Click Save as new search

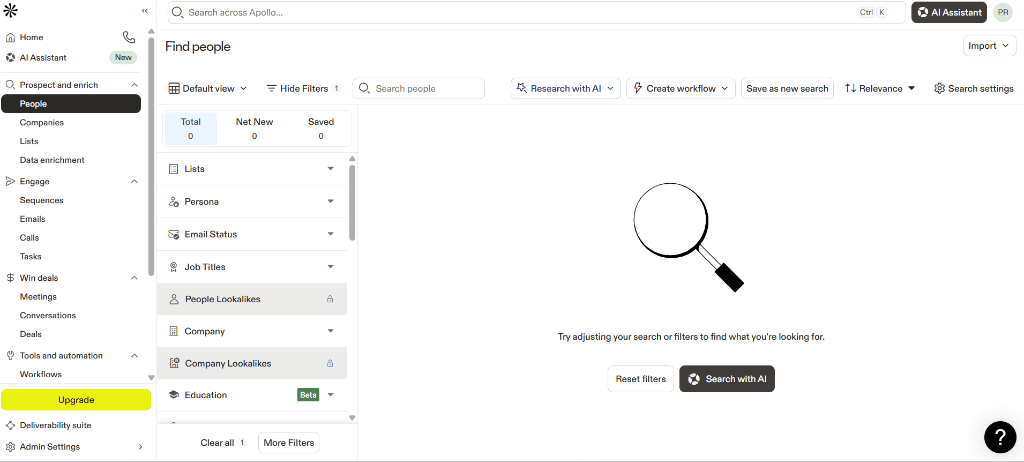pos(787,88)
